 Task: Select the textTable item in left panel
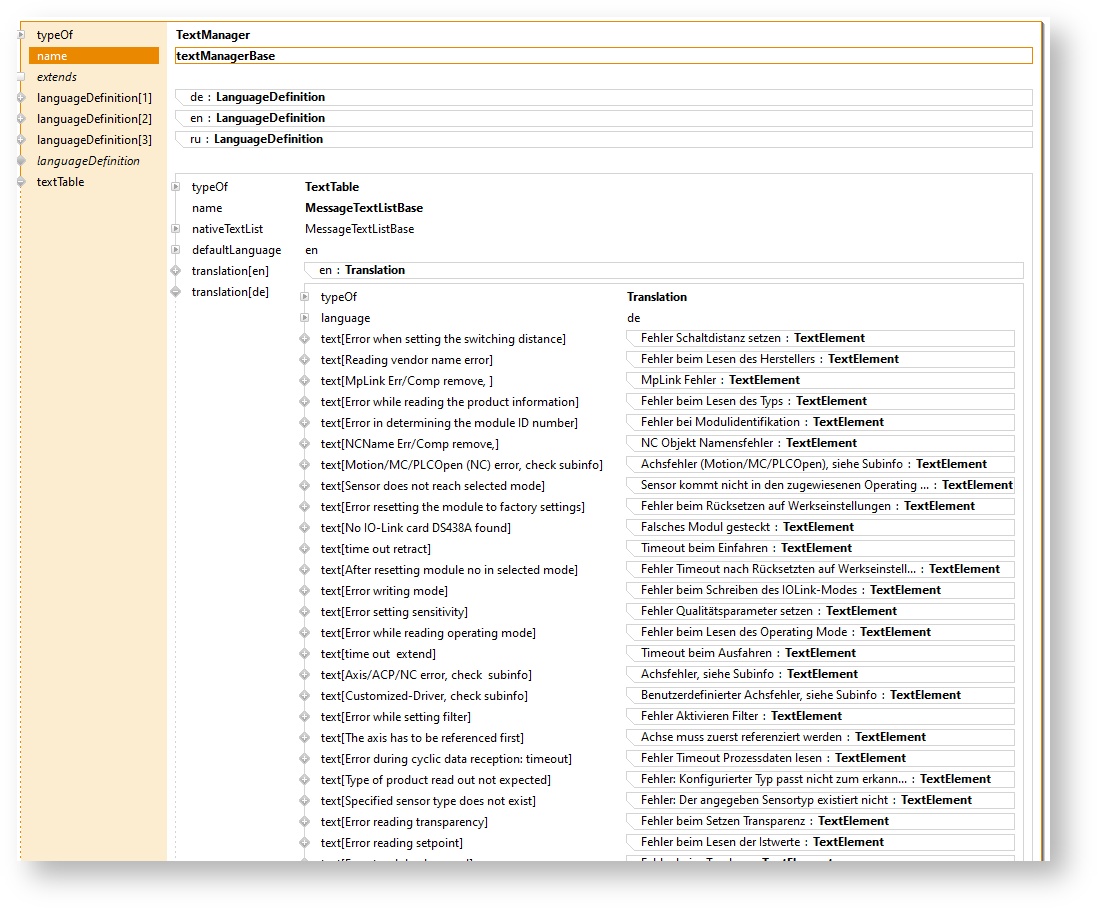point(60,182)
